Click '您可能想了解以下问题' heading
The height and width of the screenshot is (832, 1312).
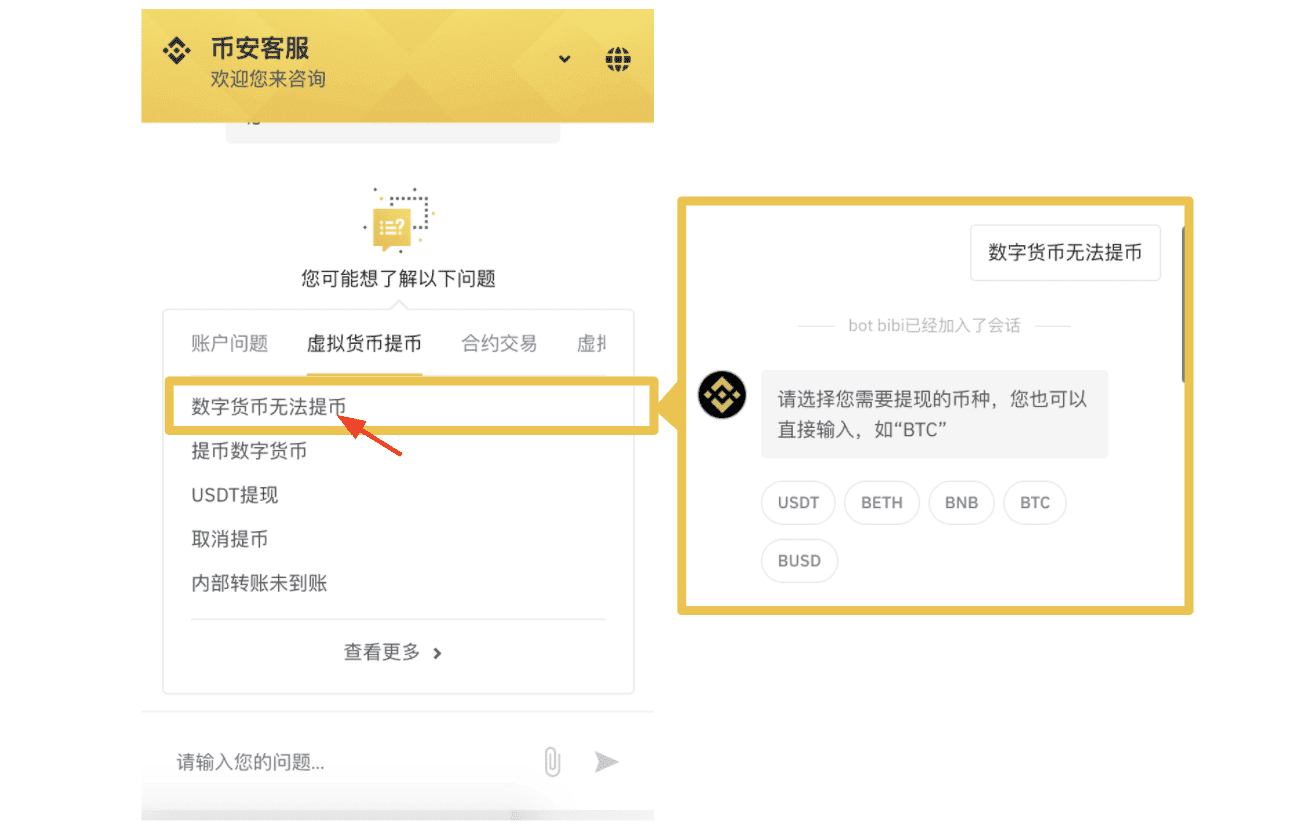click(x=398, y=279)
